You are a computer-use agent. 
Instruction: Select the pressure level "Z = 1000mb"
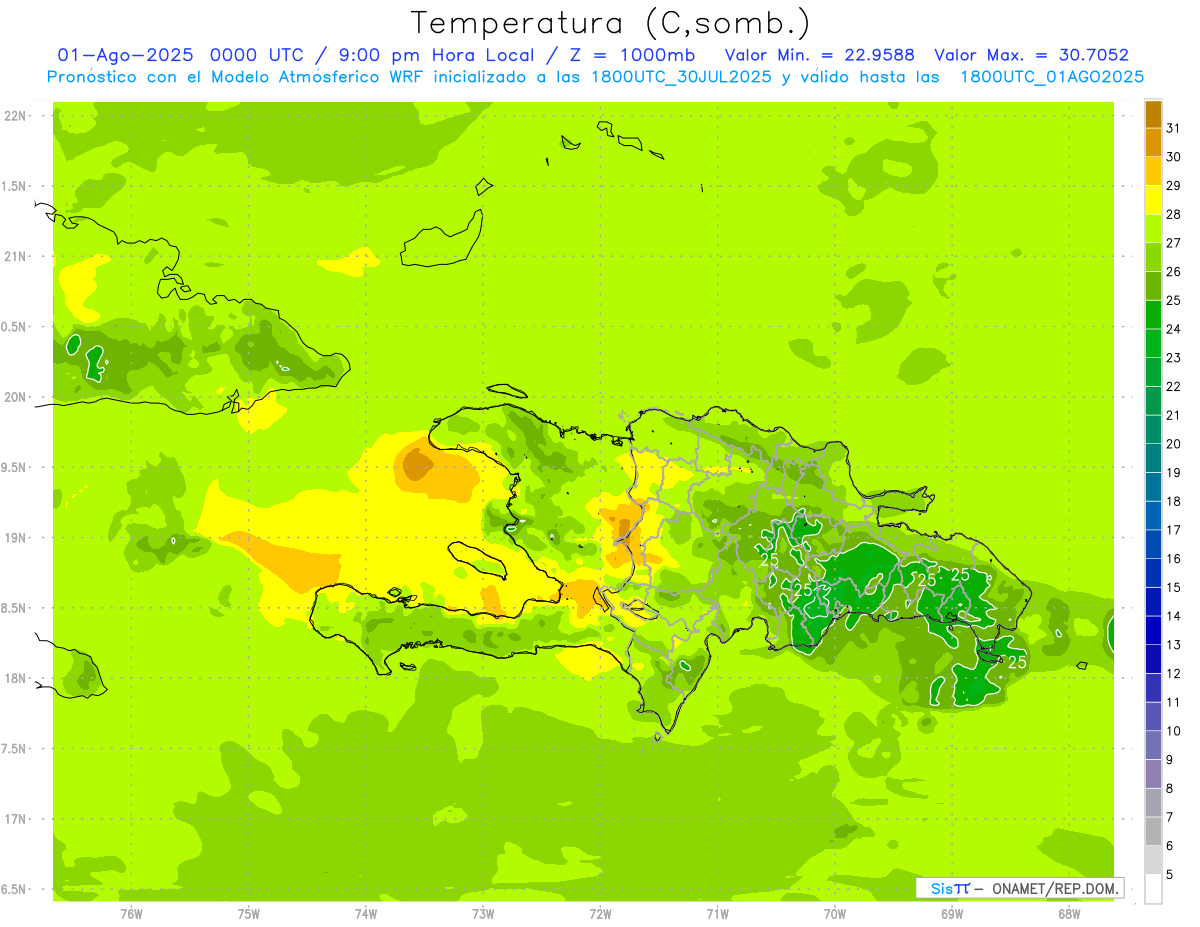pos(631,55)
